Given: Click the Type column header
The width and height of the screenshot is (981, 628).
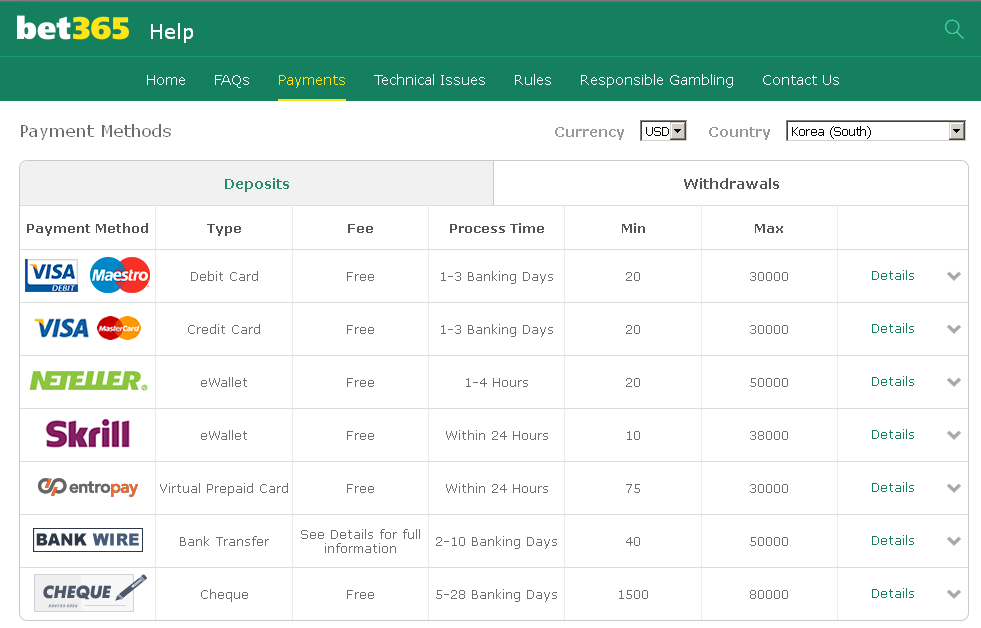Looking at the screenshot, I should click(224, 229).
